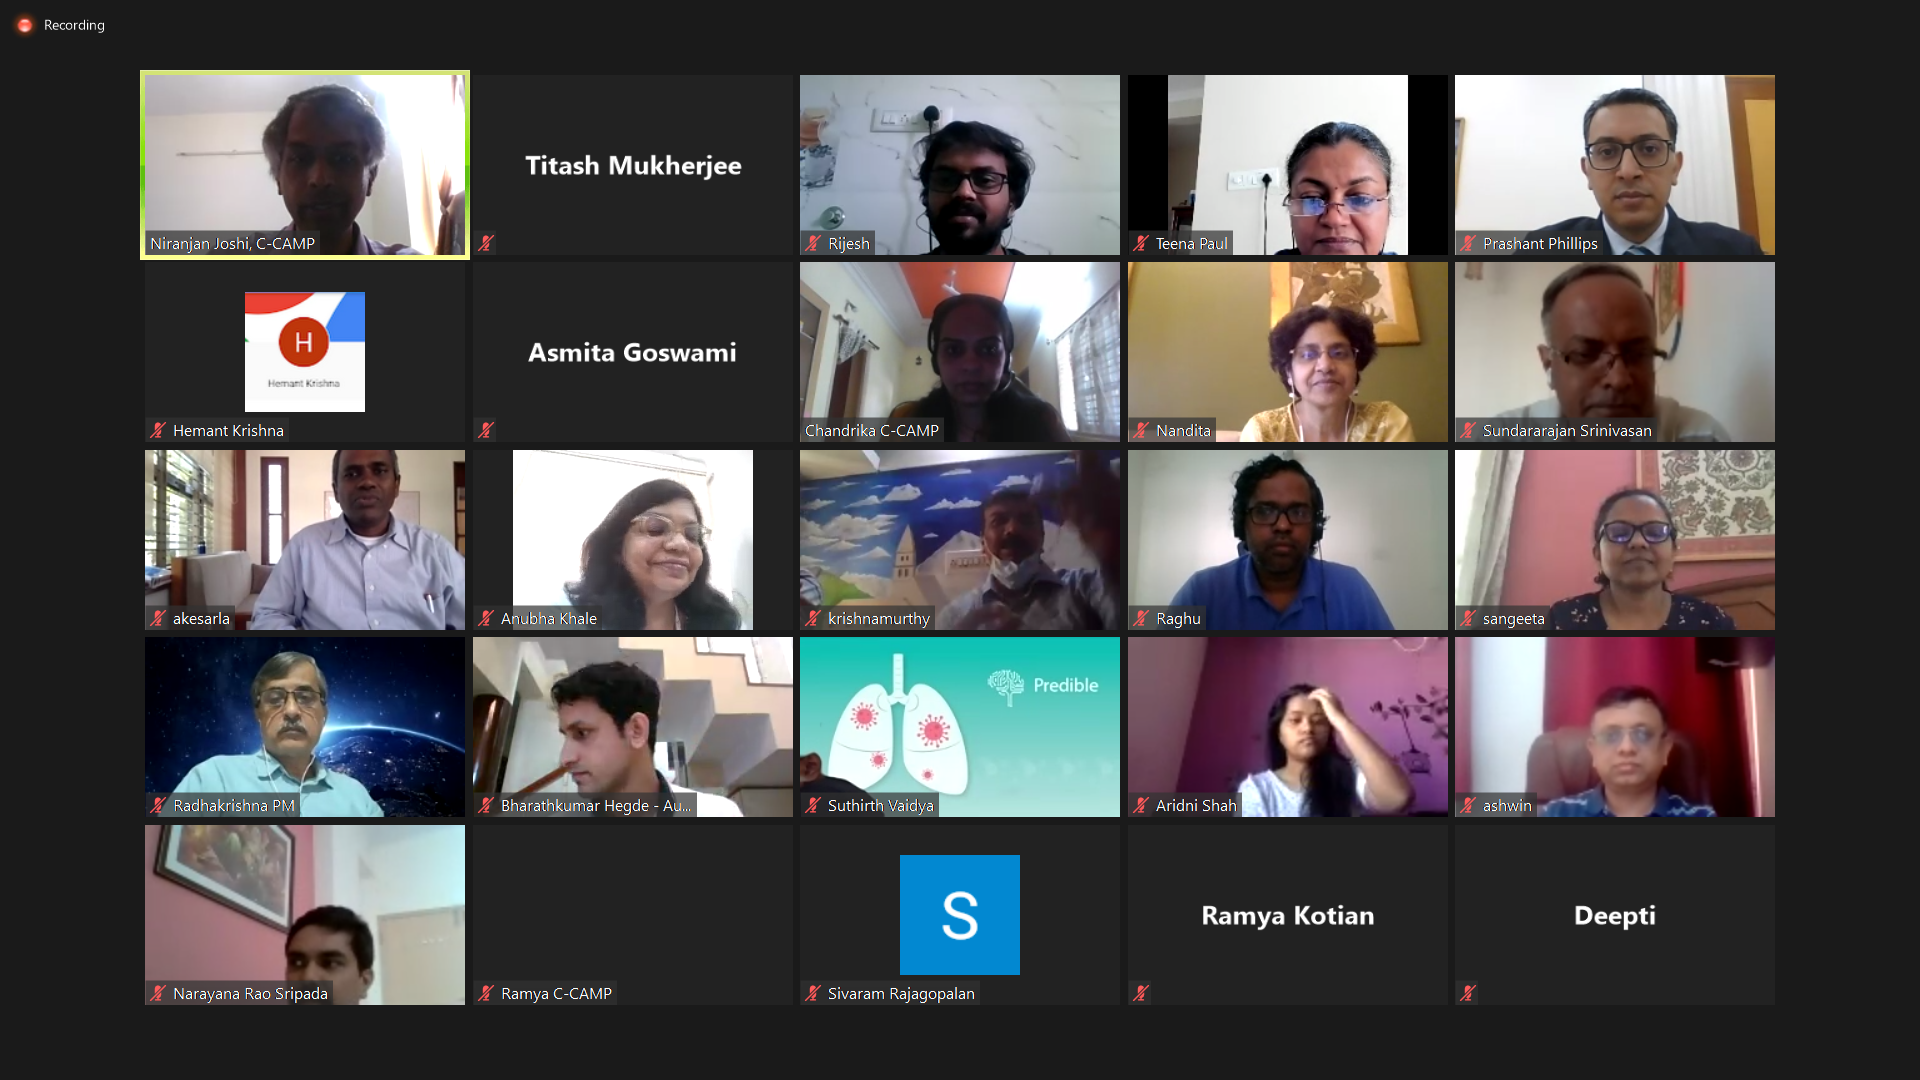Click the mic icon next to Hemant Krishna's name

158,430
